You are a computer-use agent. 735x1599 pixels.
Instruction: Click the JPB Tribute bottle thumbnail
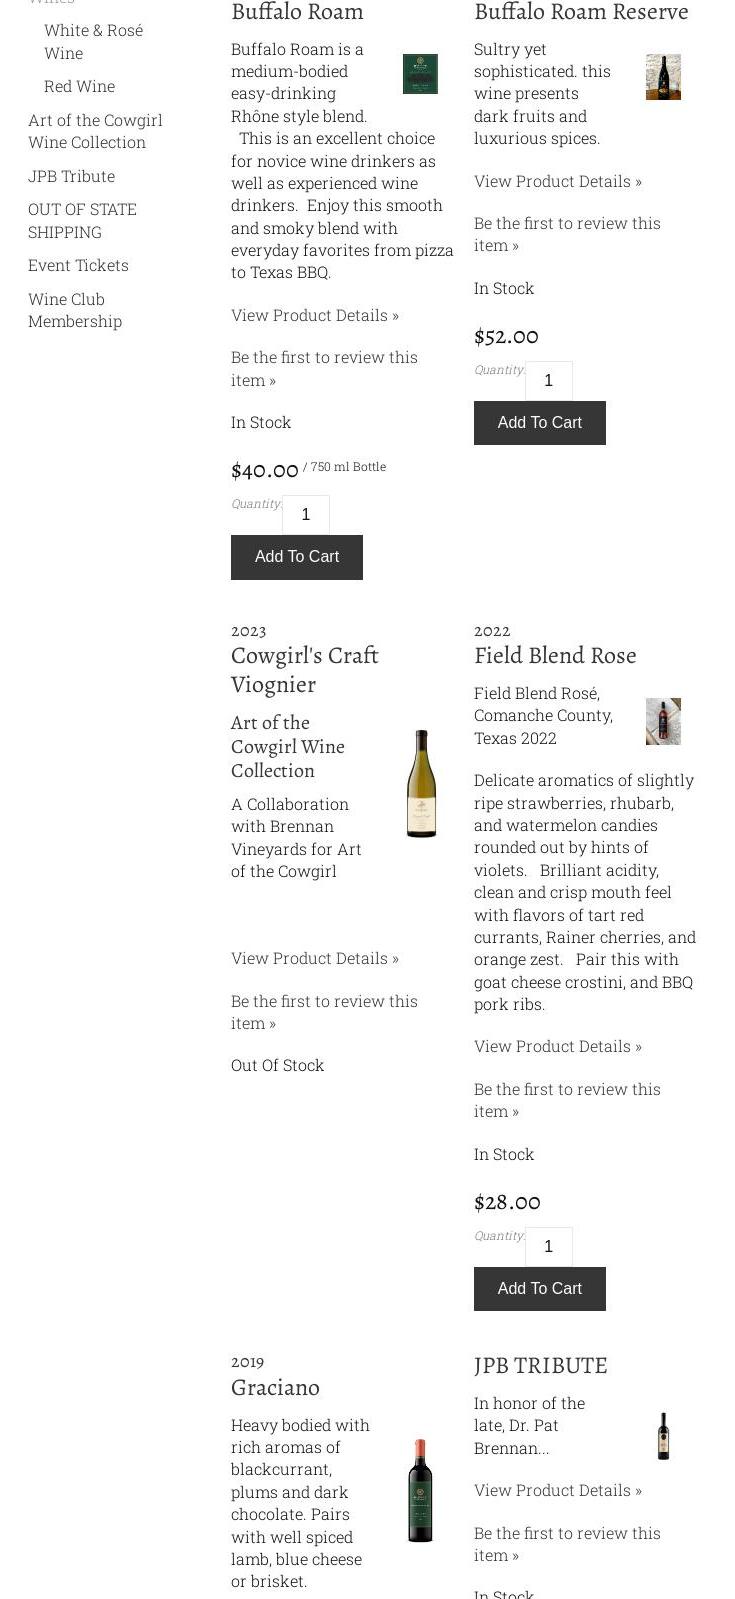pos(663,1436)
